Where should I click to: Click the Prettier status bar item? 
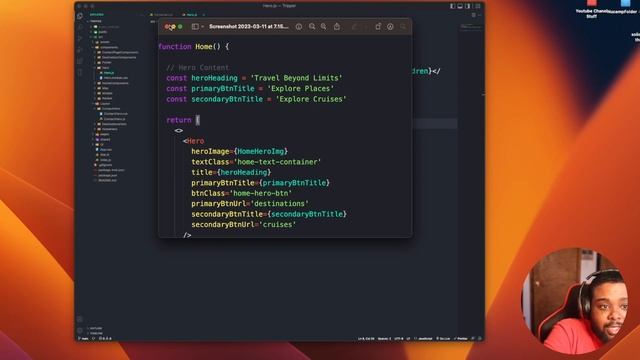(x=461, y=338)
